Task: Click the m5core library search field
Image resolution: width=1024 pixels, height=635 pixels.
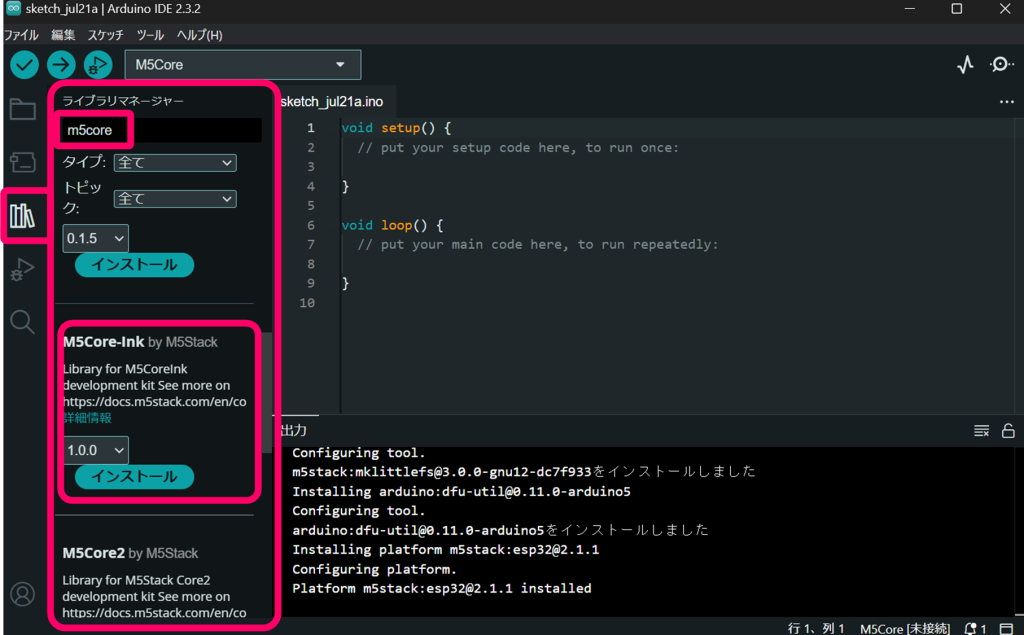Action: (x=162, y=130)
